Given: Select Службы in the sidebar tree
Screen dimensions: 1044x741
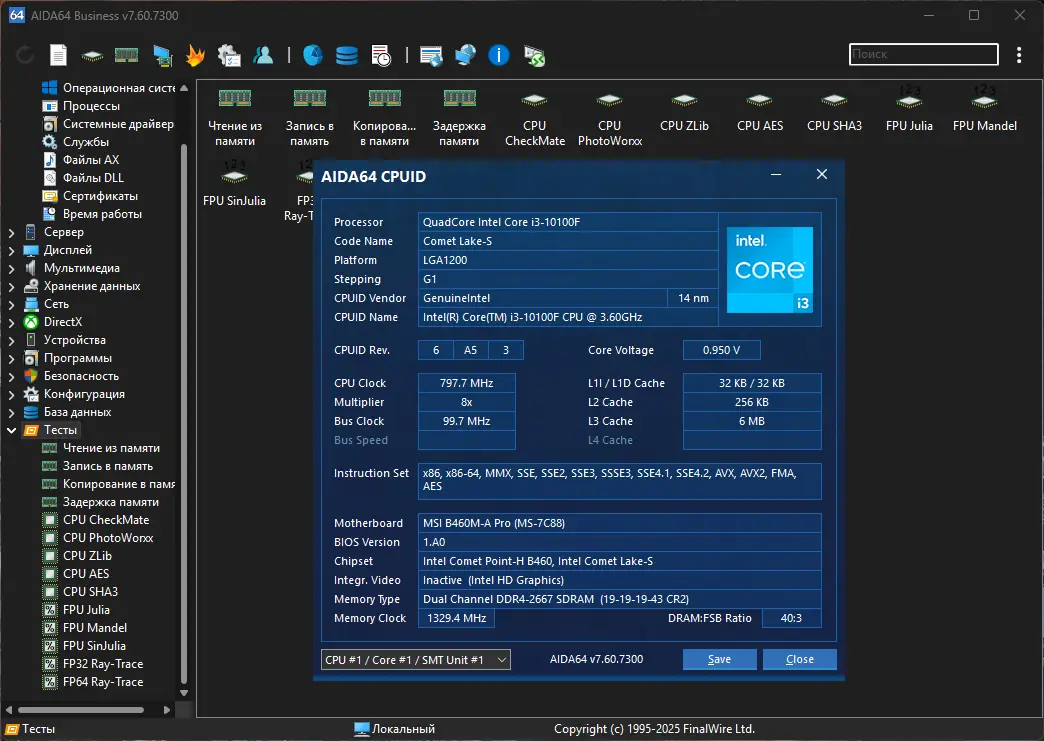Looking at the screenshot, I should 85,142.
